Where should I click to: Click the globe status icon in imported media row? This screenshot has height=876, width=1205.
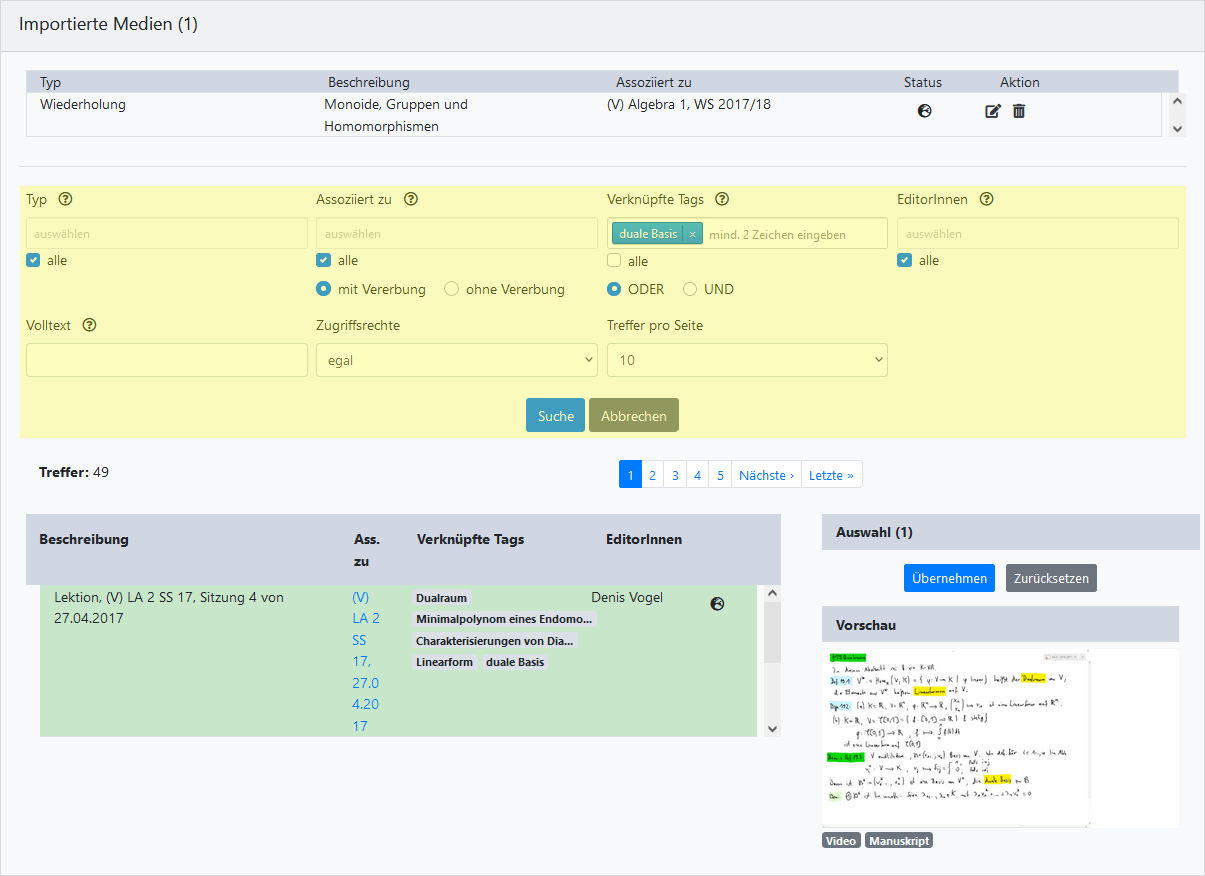coord(925,111)
